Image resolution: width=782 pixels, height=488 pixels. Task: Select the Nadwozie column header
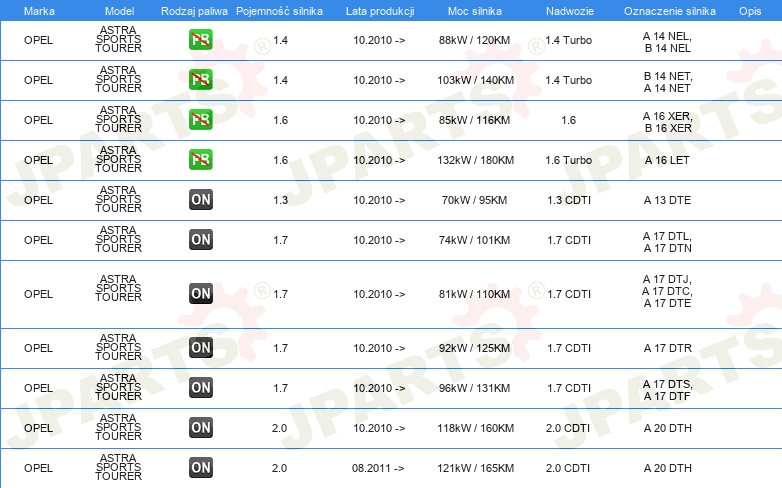(570, 11)
